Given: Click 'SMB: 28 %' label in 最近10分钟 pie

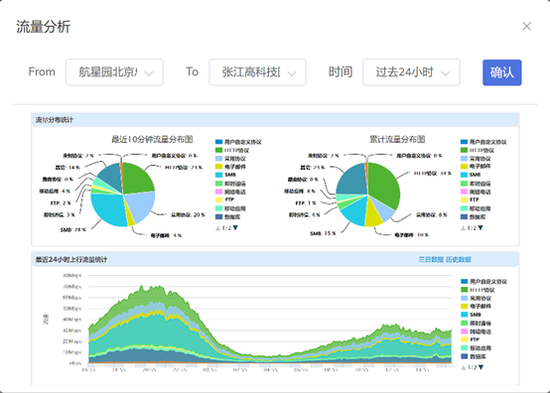Looking at the screenshot, I should click(x=73, y=230).
